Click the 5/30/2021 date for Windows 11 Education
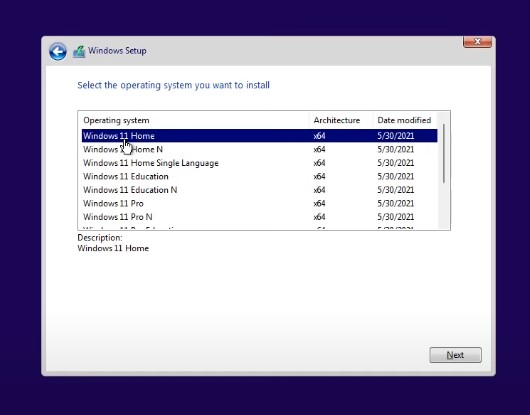The width and height of the screenshot is (530, 415). (396, 176)
